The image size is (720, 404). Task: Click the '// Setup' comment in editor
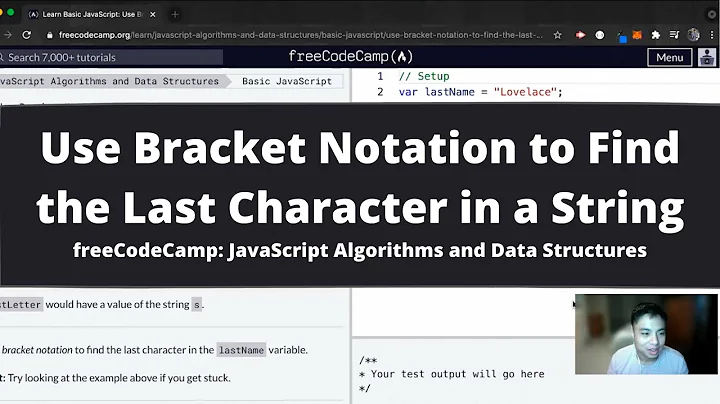click(x=424, y=76)
